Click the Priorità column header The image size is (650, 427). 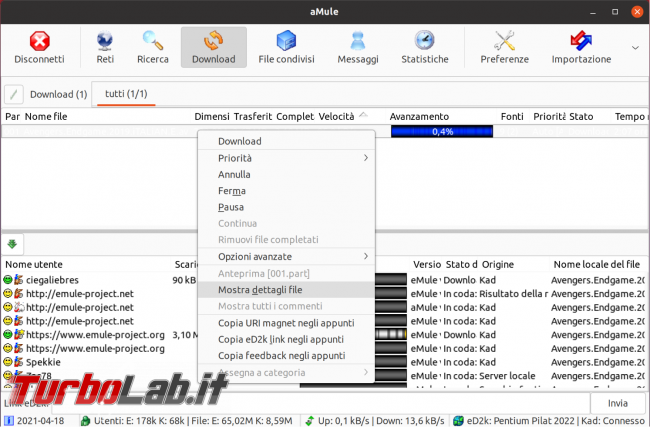click(x=549, y=116)
